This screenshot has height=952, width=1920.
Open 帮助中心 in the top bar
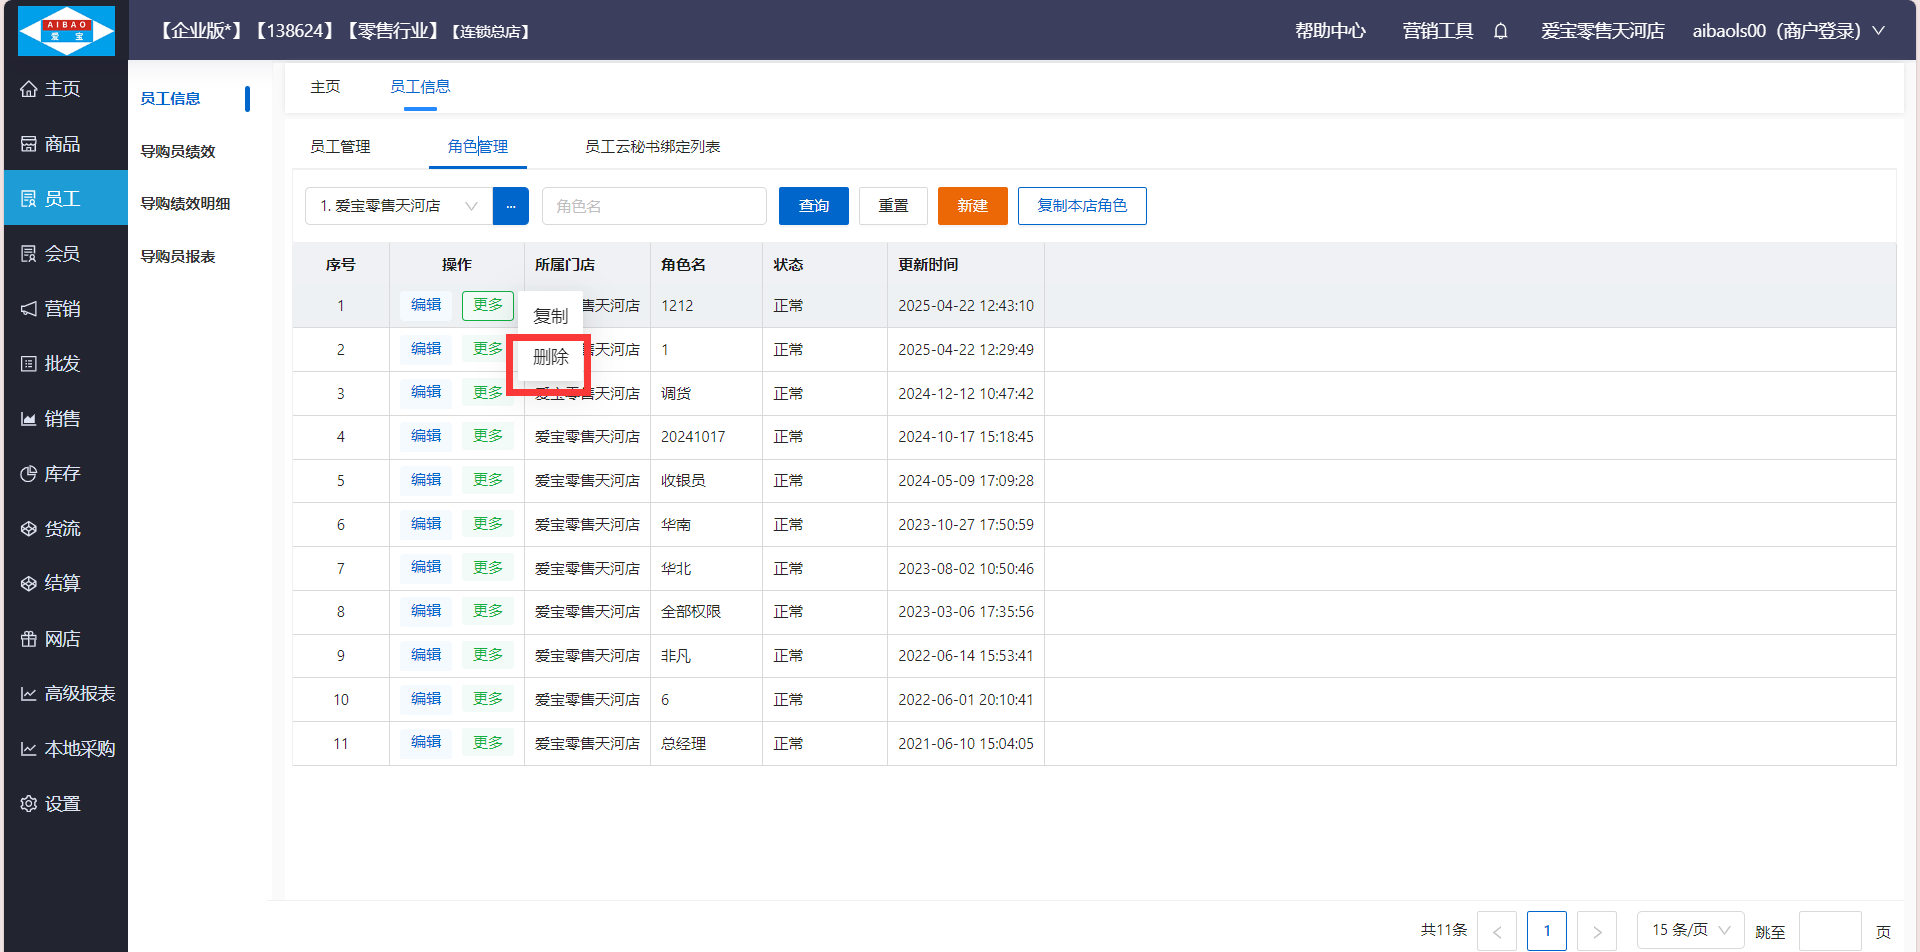pos(1330,31)
